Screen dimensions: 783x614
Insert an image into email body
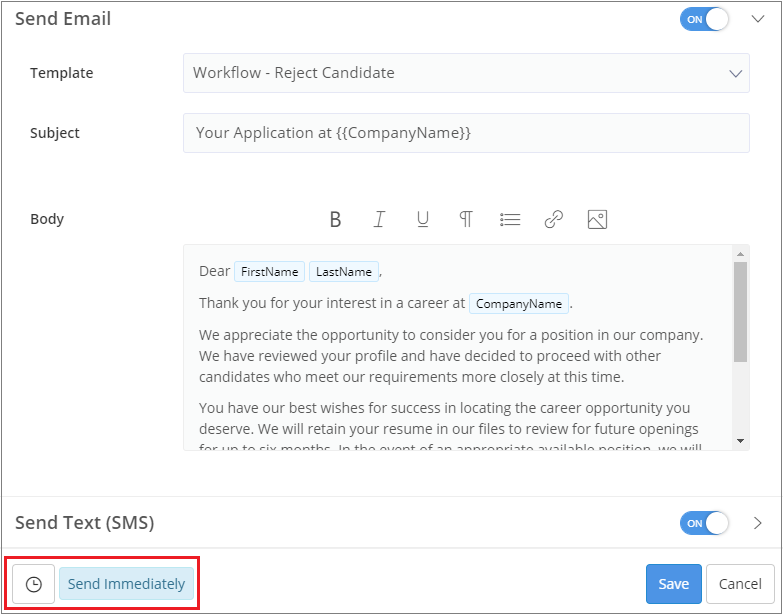point(597,220)
